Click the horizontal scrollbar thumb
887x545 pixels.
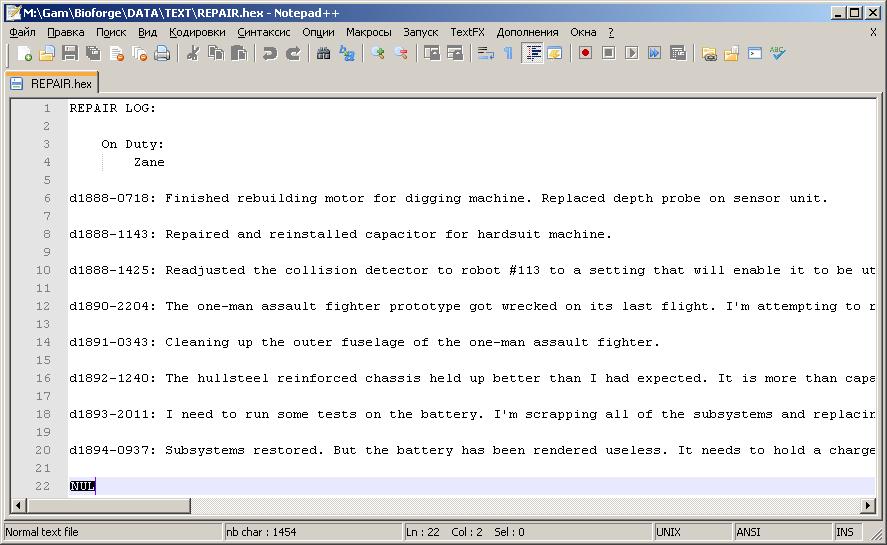(108, 505)
